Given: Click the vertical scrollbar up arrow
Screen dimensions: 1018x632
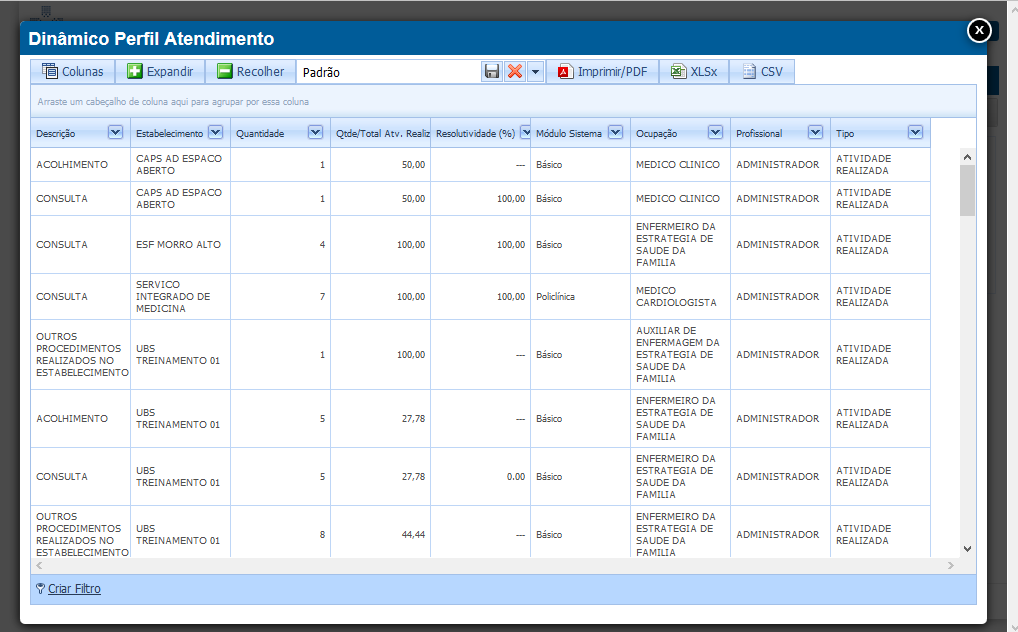Looking at the screenshot, I should 967,157.
